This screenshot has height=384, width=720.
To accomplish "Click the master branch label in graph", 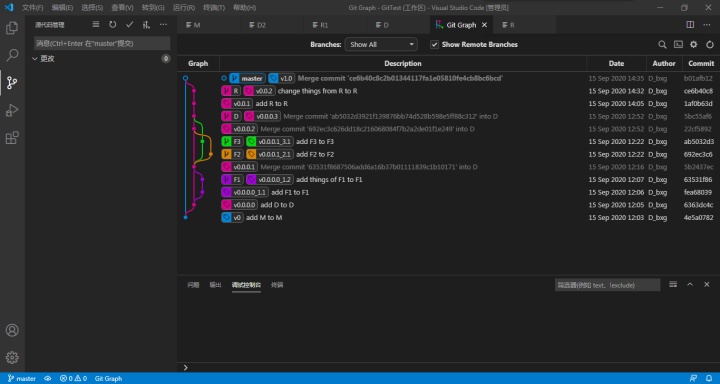I will click(248, 79).
